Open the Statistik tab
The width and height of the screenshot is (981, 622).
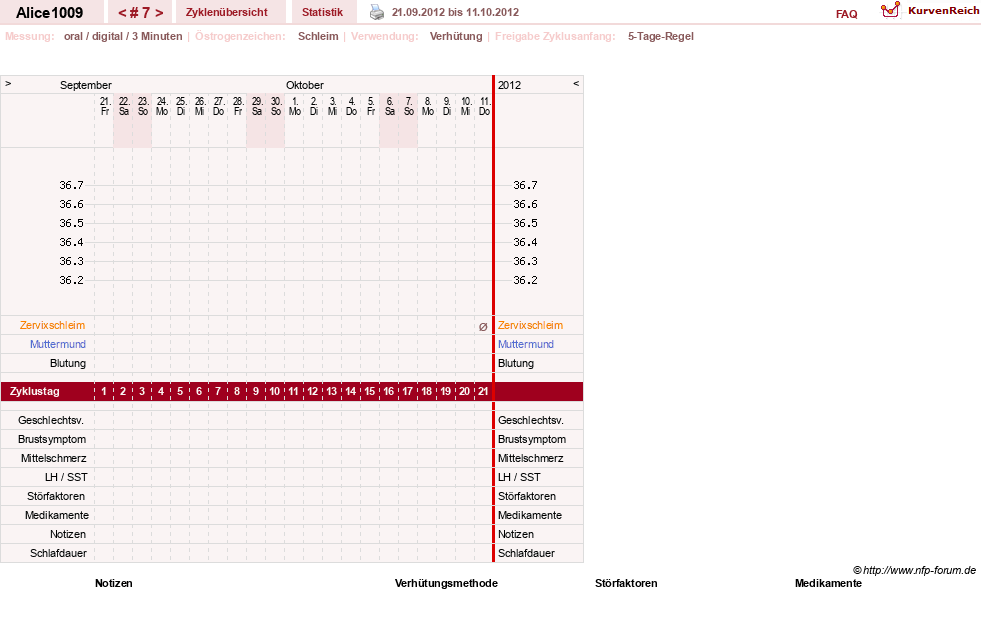coord(322,12)
